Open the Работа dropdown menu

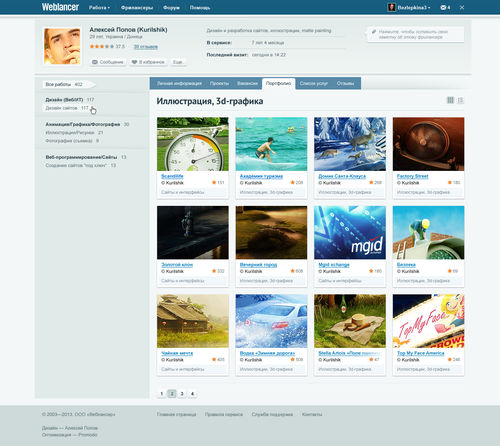pos(99,7)
